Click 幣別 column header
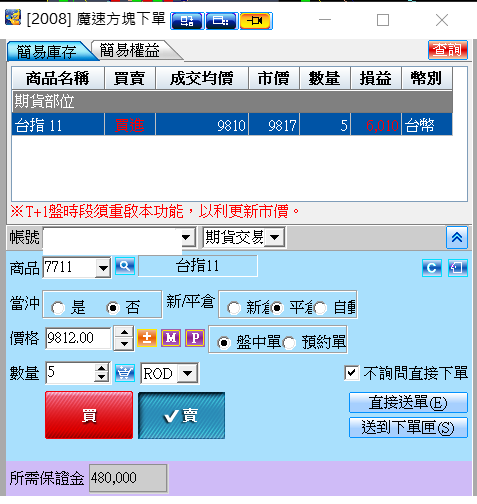Screen dimensions: 477x504 (x=427, y=79)
